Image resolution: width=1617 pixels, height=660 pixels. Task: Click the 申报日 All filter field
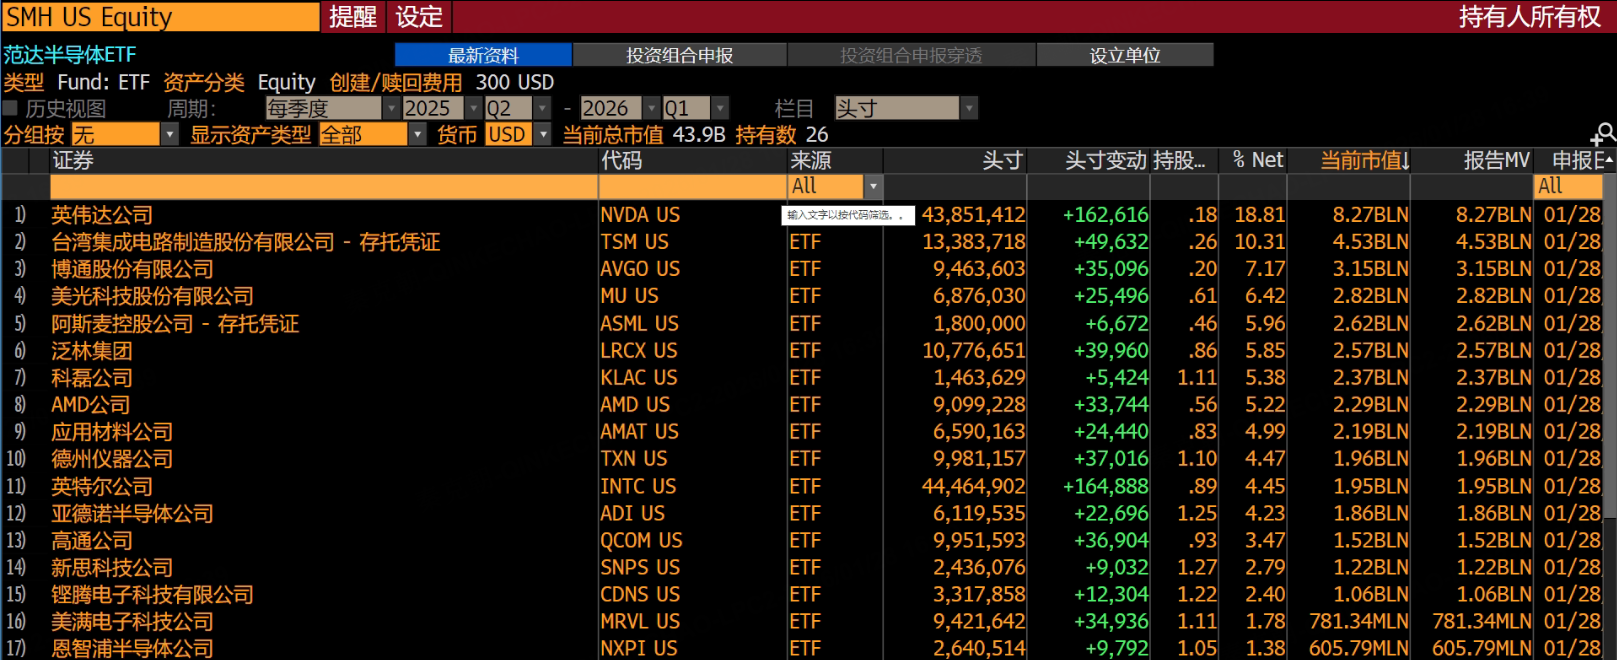tap(1569, 186)
